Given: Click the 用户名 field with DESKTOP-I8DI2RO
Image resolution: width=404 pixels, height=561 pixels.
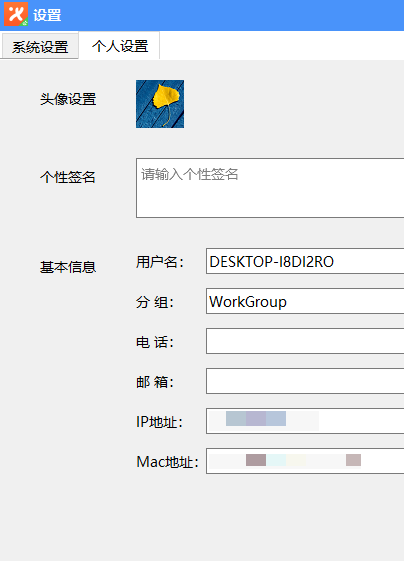Looking at the screenshot, I should tap(305, 262).
